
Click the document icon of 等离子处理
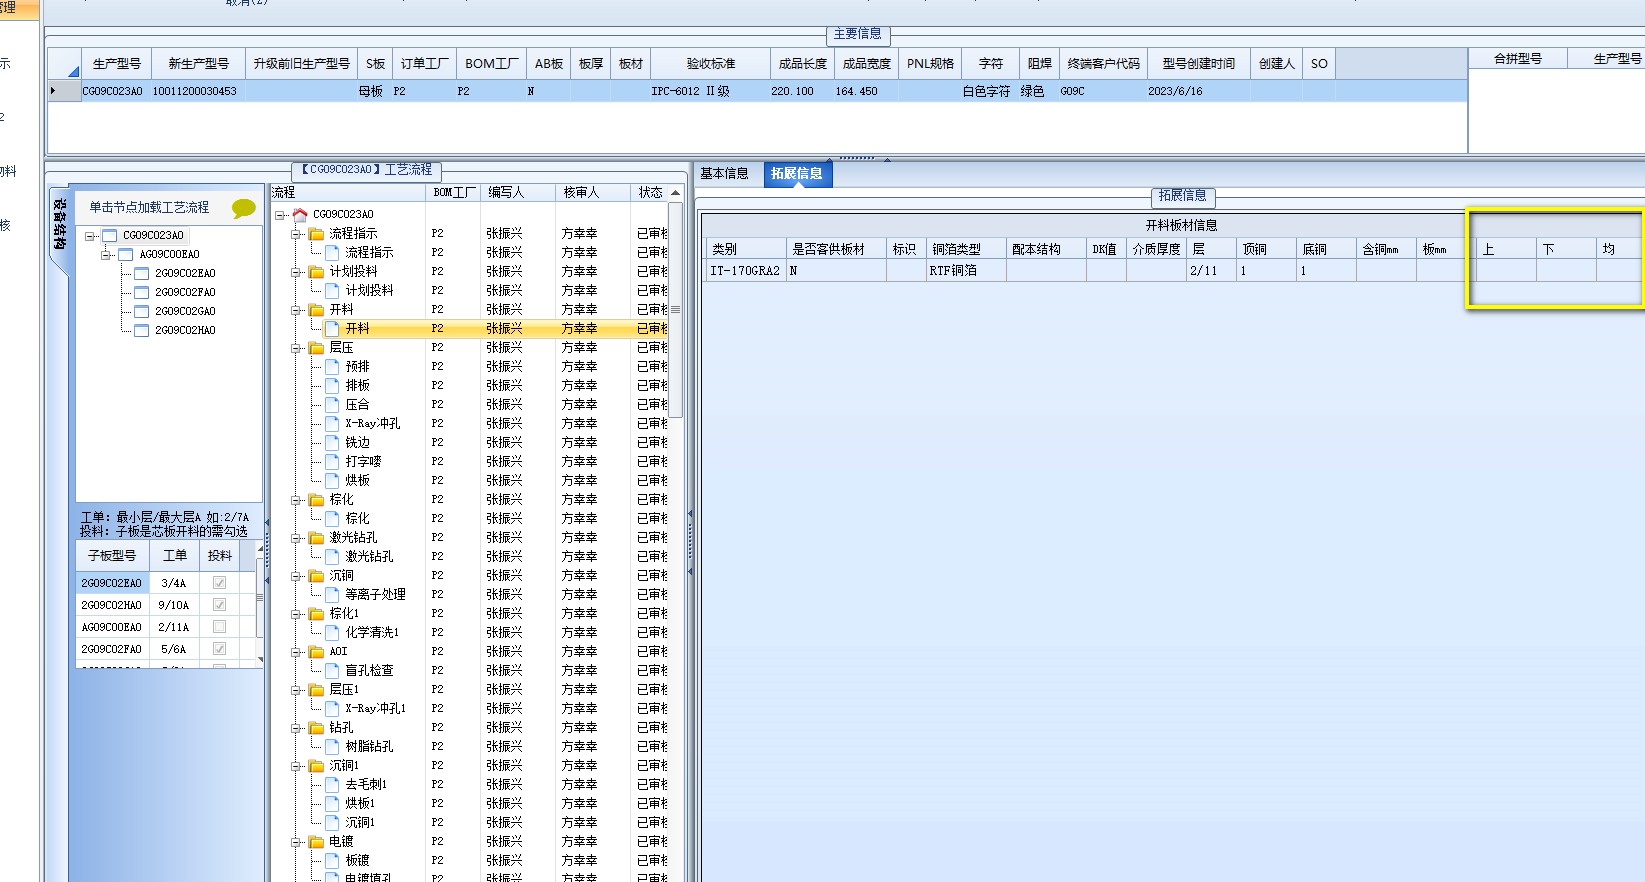332,594
